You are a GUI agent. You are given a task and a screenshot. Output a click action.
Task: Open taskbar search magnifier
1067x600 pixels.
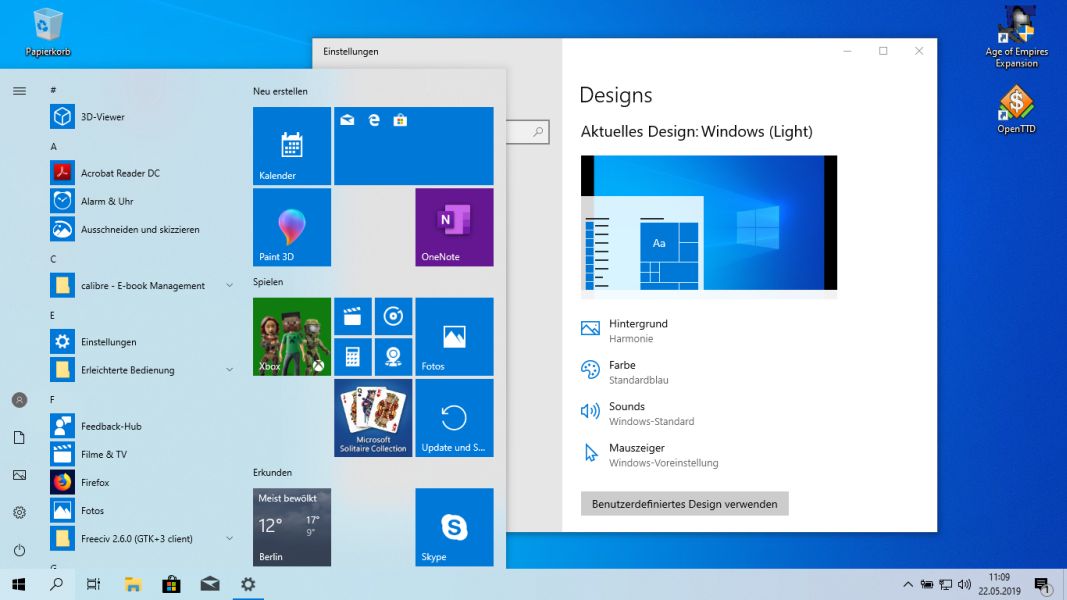(56, 584)
